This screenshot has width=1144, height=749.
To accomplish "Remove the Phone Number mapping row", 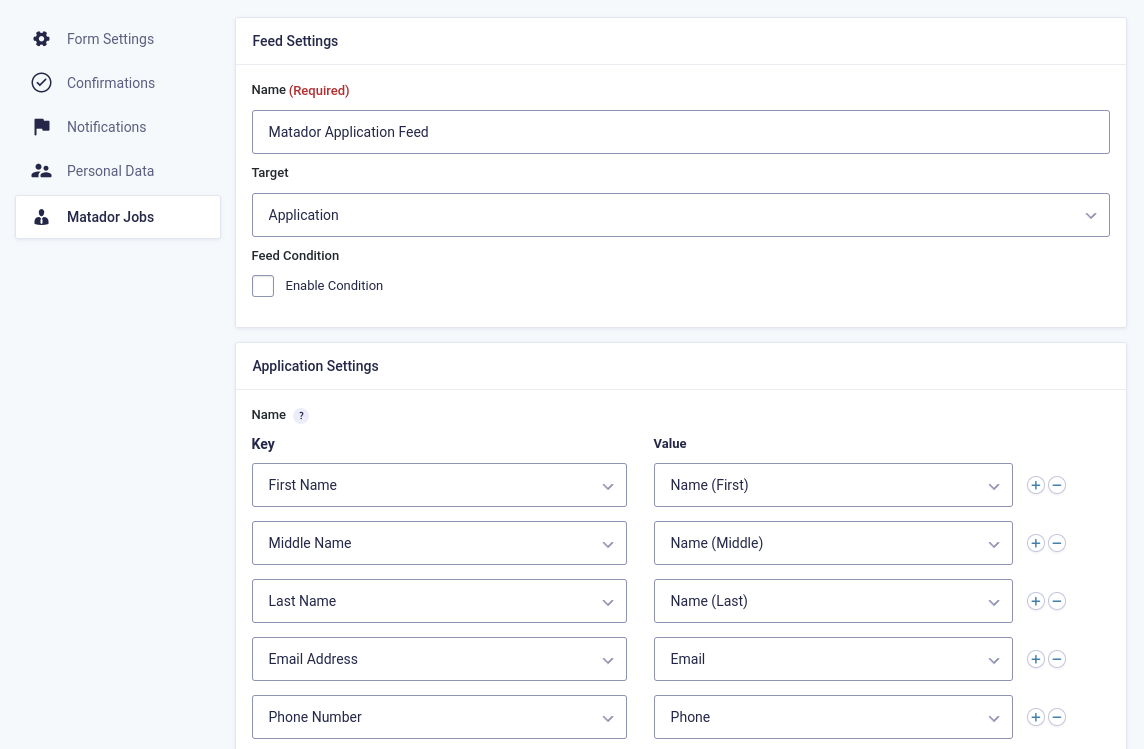I will click(x=1056, y=717).
